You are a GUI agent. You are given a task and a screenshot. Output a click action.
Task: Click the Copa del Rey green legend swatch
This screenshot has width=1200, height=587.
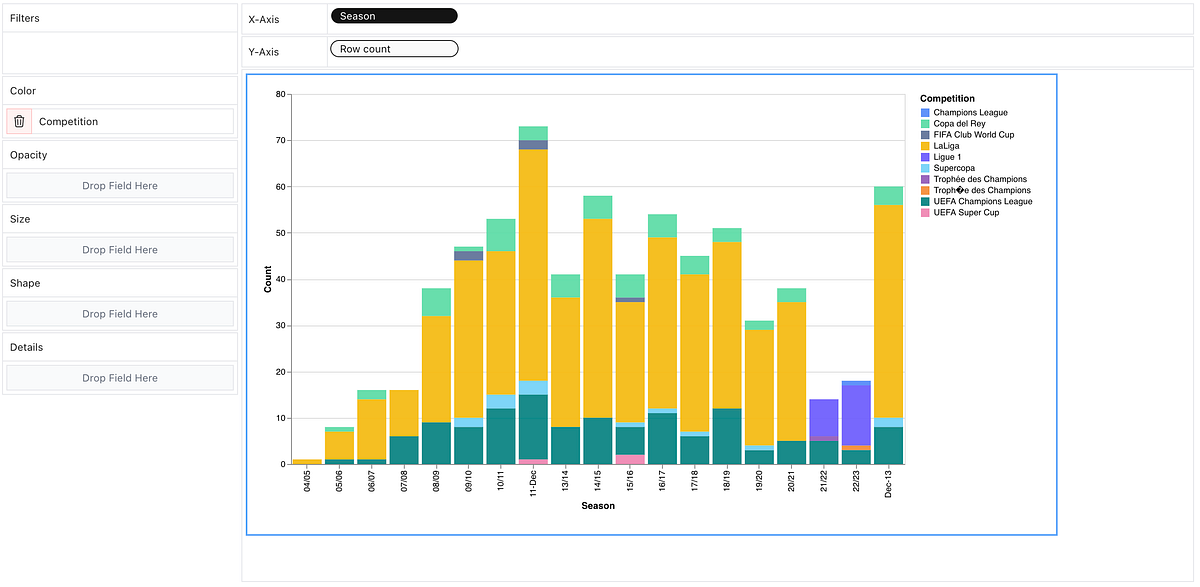coord(925,123)
